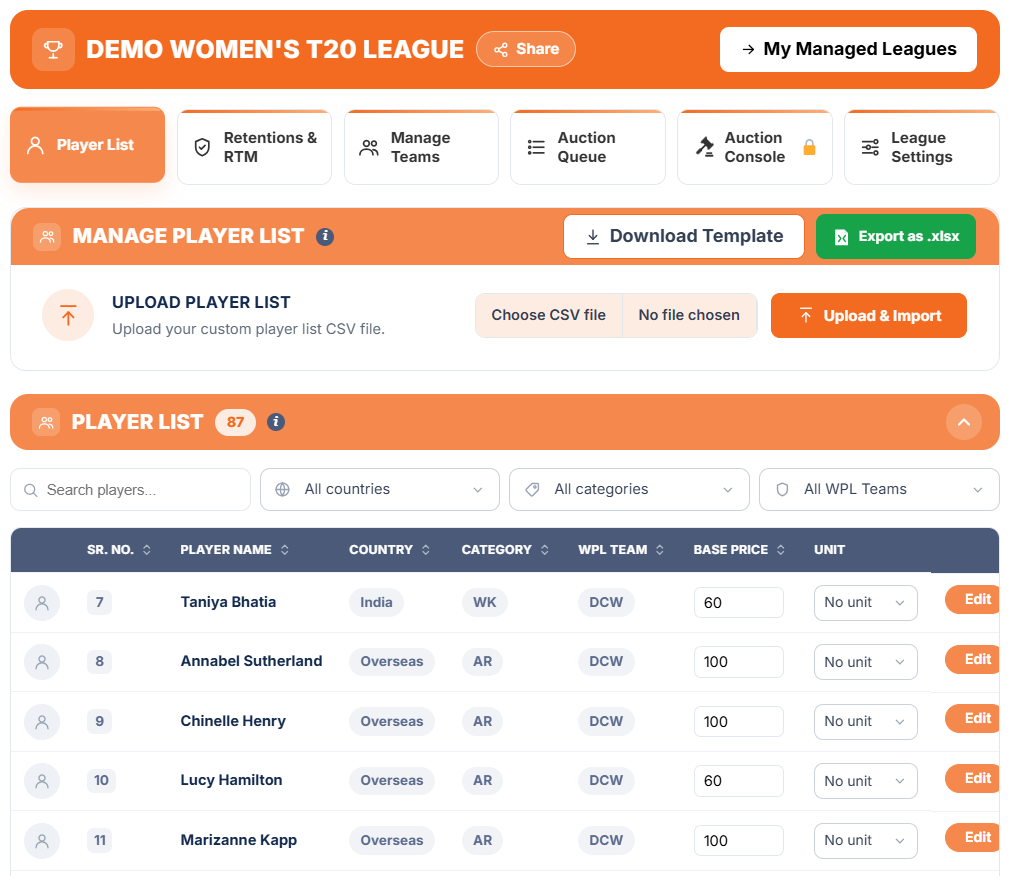Click Taniya Bhatia's avatar icon

coord(42,603)
